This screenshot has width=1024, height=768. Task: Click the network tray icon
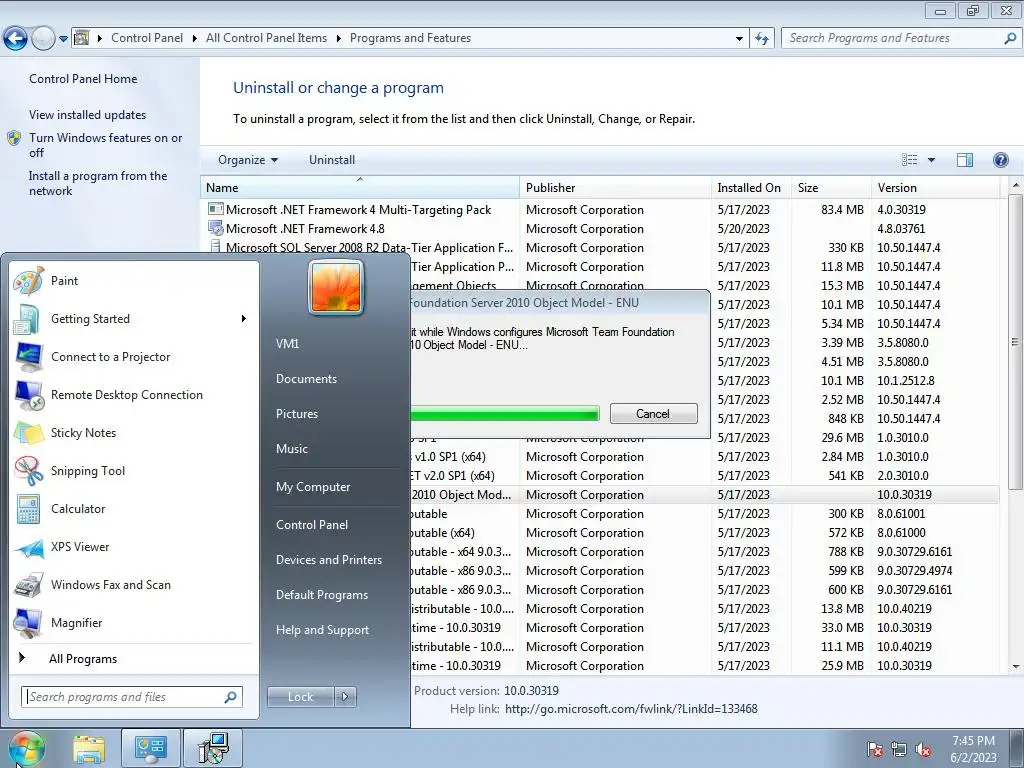click(x=899, y=750)
